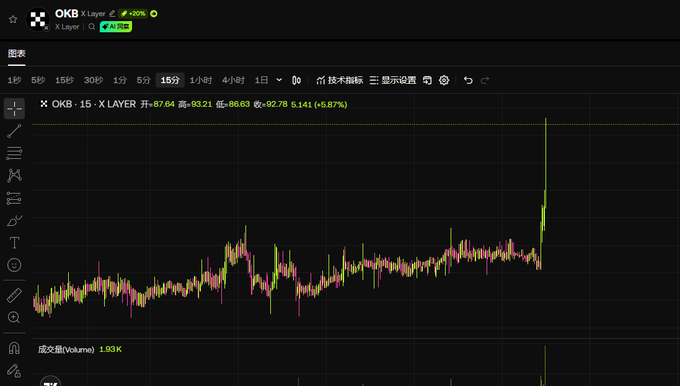
Task: Click the high price value 93.21
Action: click(x=202, y=104)
